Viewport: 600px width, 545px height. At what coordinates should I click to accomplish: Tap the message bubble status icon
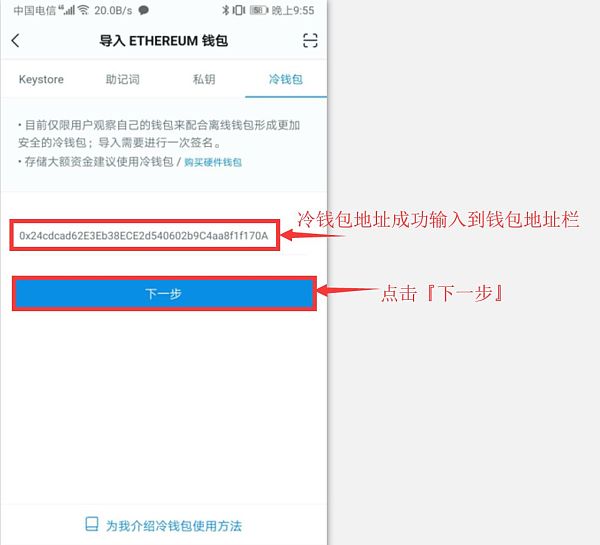[143, 10]
